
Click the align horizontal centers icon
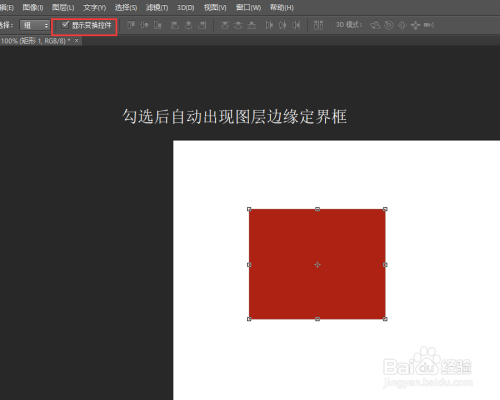tap(189, 25)
